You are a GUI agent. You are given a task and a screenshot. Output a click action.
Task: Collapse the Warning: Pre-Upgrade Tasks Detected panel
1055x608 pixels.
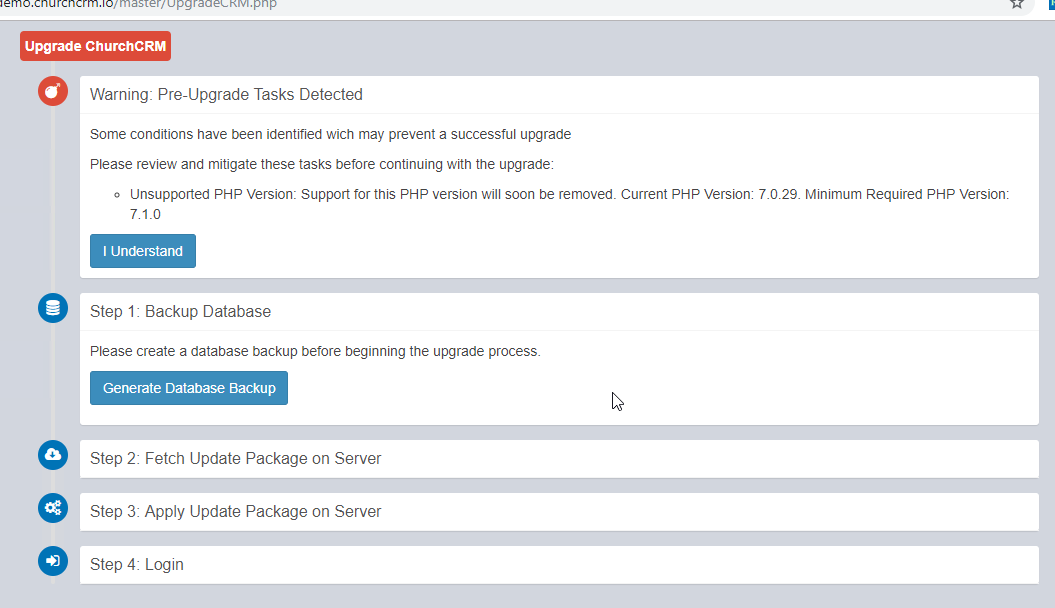click(226, 94)
